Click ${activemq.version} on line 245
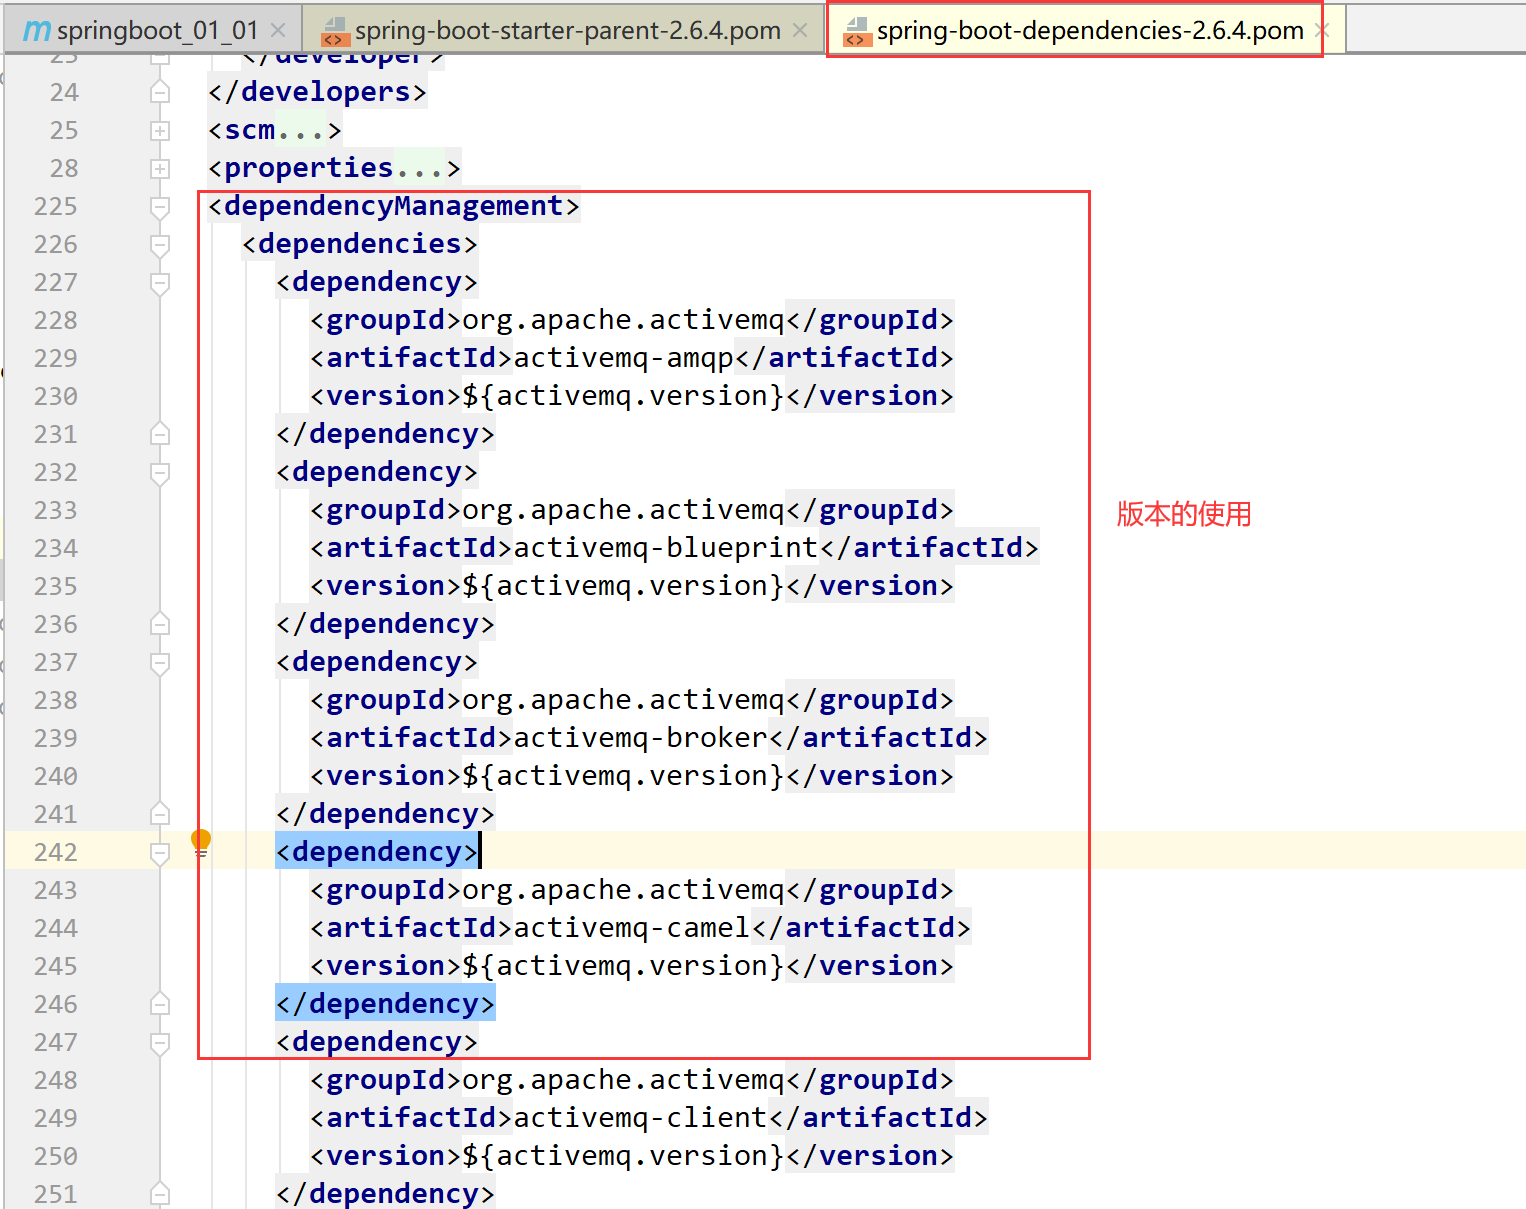1526x1209 pixels. click(623, 966)
